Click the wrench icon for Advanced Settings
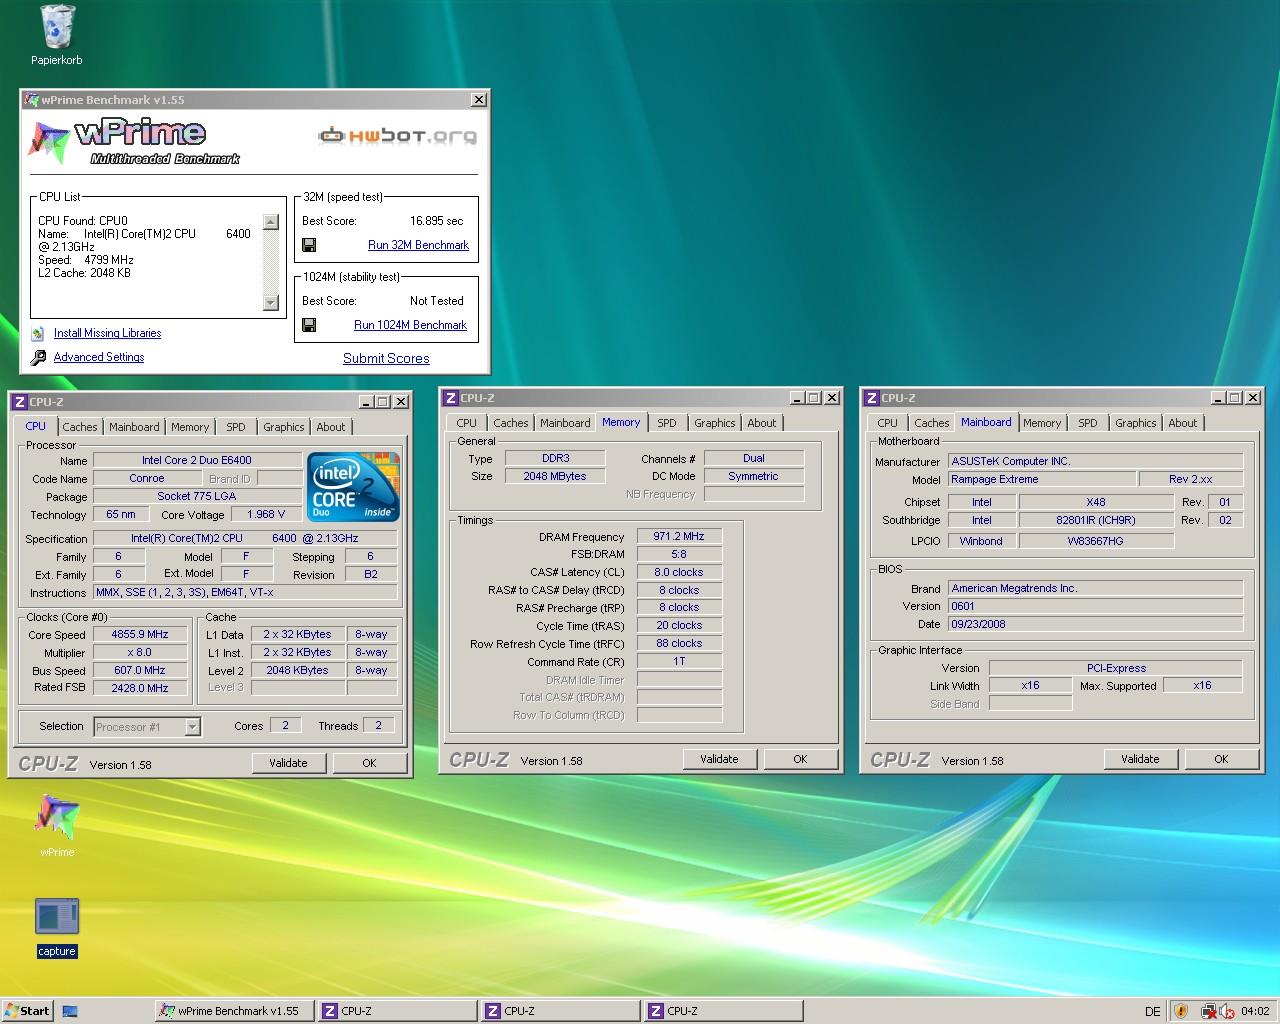The height and width of the screenshot is (1024, 1280). coord(38,357)
